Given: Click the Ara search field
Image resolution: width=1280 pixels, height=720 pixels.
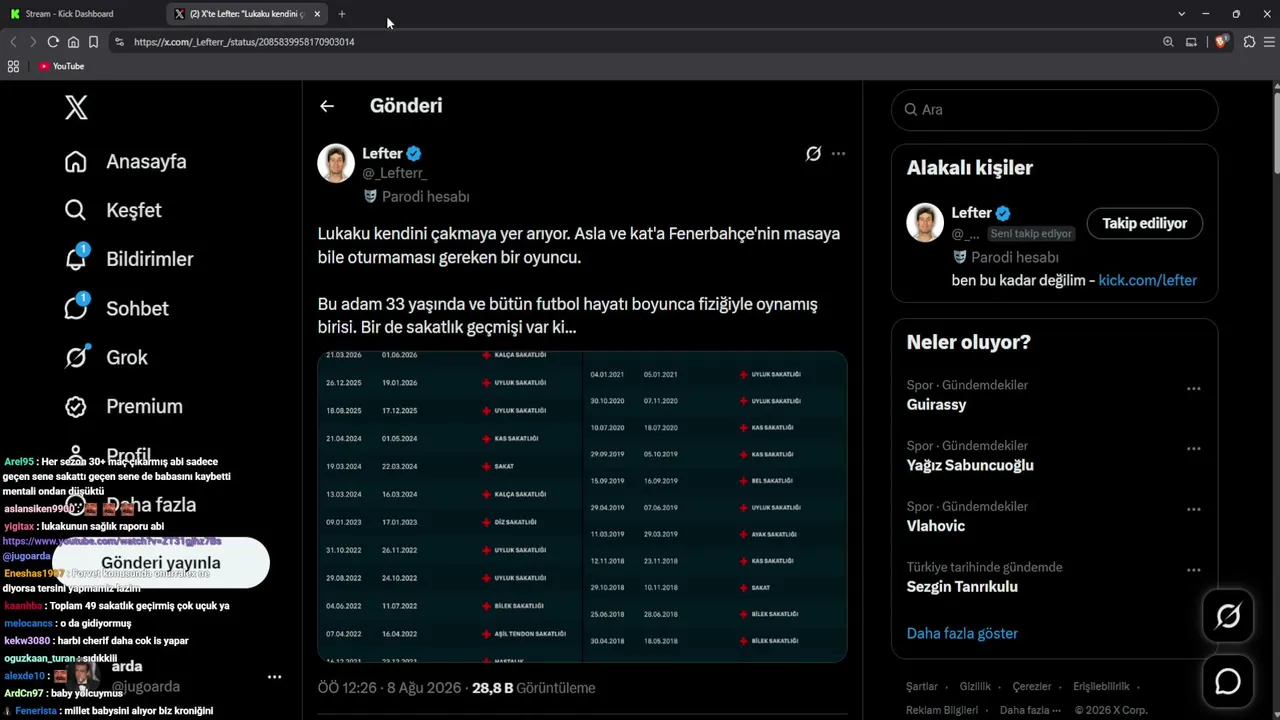Looking at the screenshot, I should coord(1054,110).
